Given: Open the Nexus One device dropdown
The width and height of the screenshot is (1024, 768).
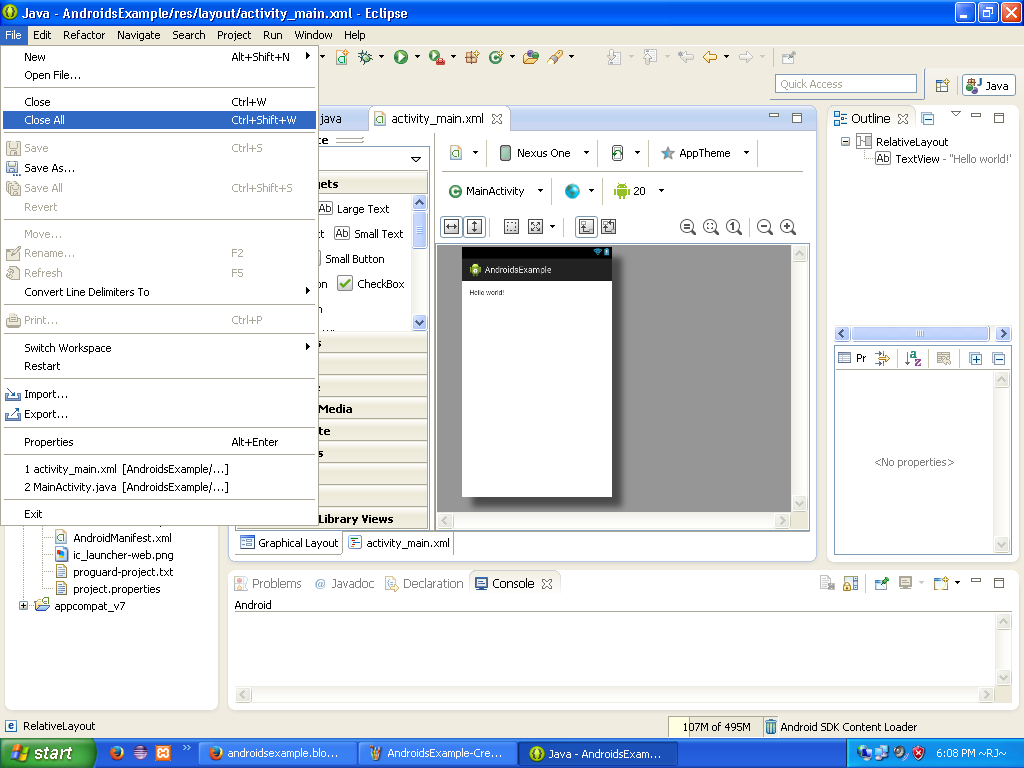Looking at the screenshot, I should (586, 153).
